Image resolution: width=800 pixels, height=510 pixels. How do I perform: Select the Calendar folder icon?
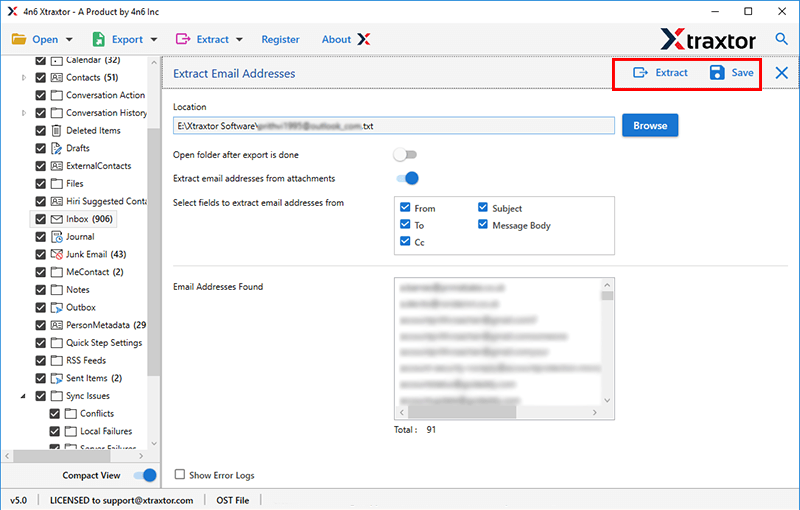(57, 61)
